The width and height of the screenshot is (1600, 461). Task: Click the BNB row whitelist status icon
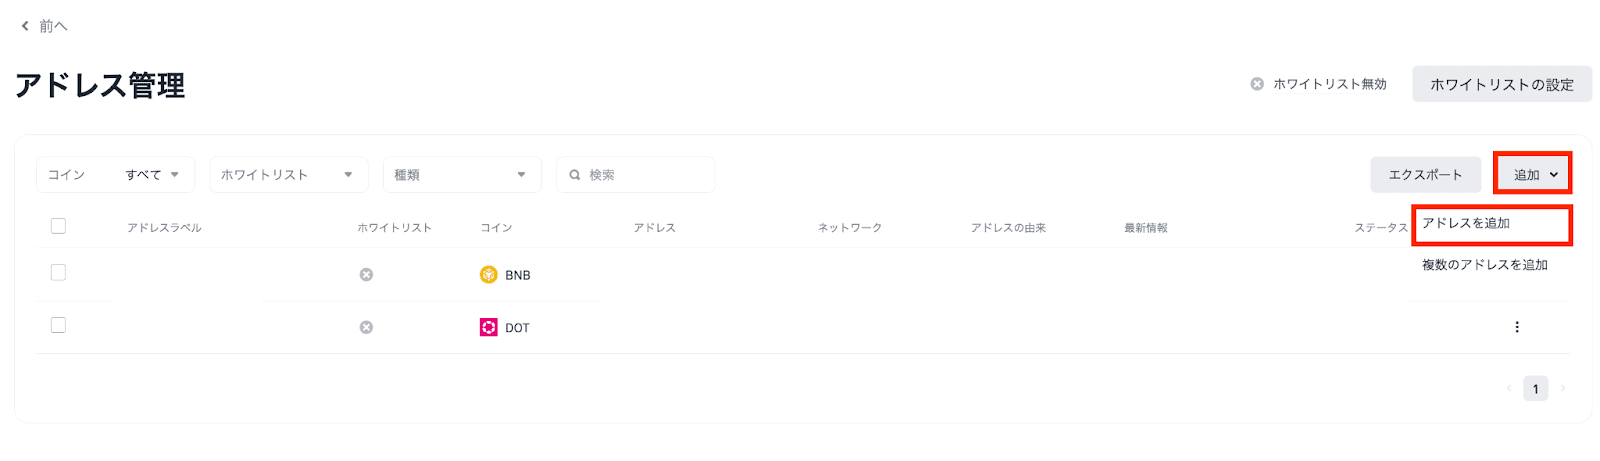tap(366, 275)
